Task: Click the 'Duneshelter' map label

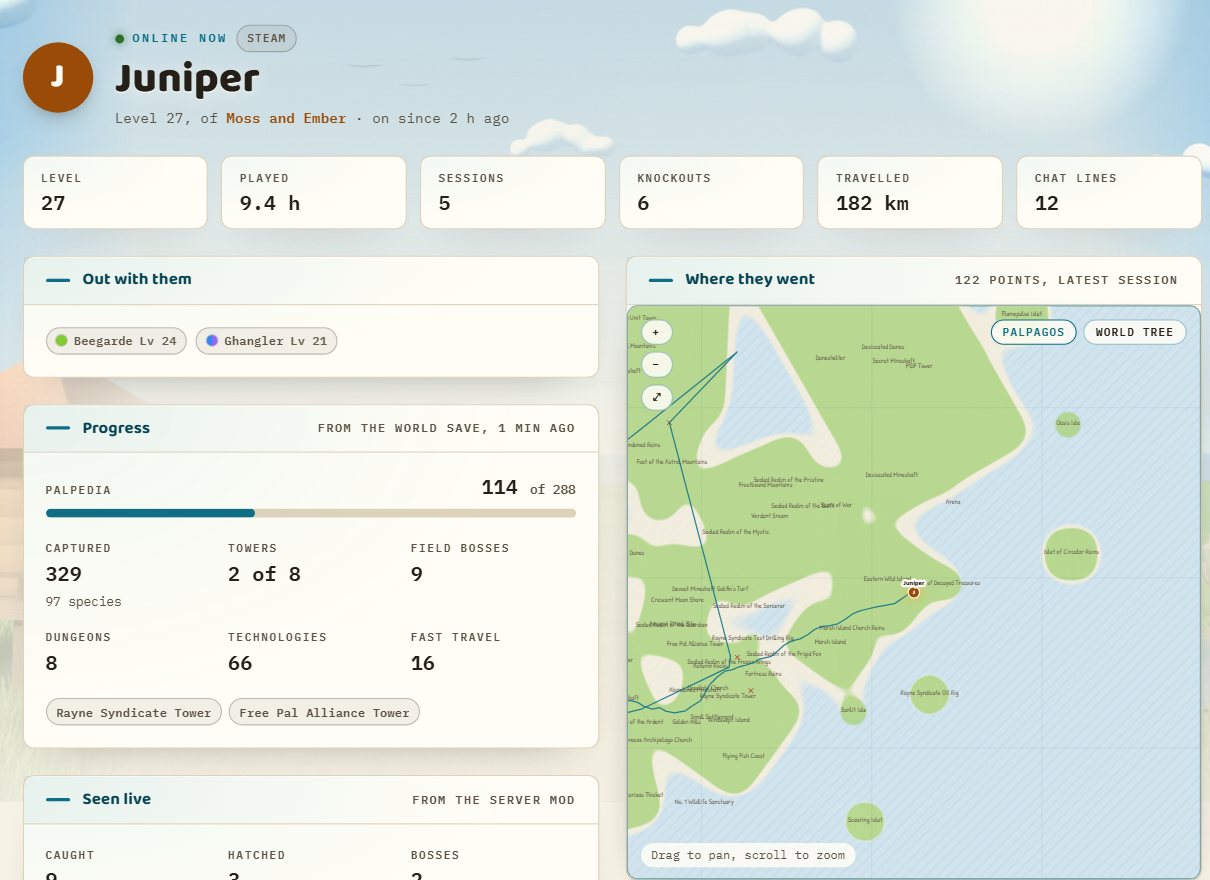Action: click(830, 357)
